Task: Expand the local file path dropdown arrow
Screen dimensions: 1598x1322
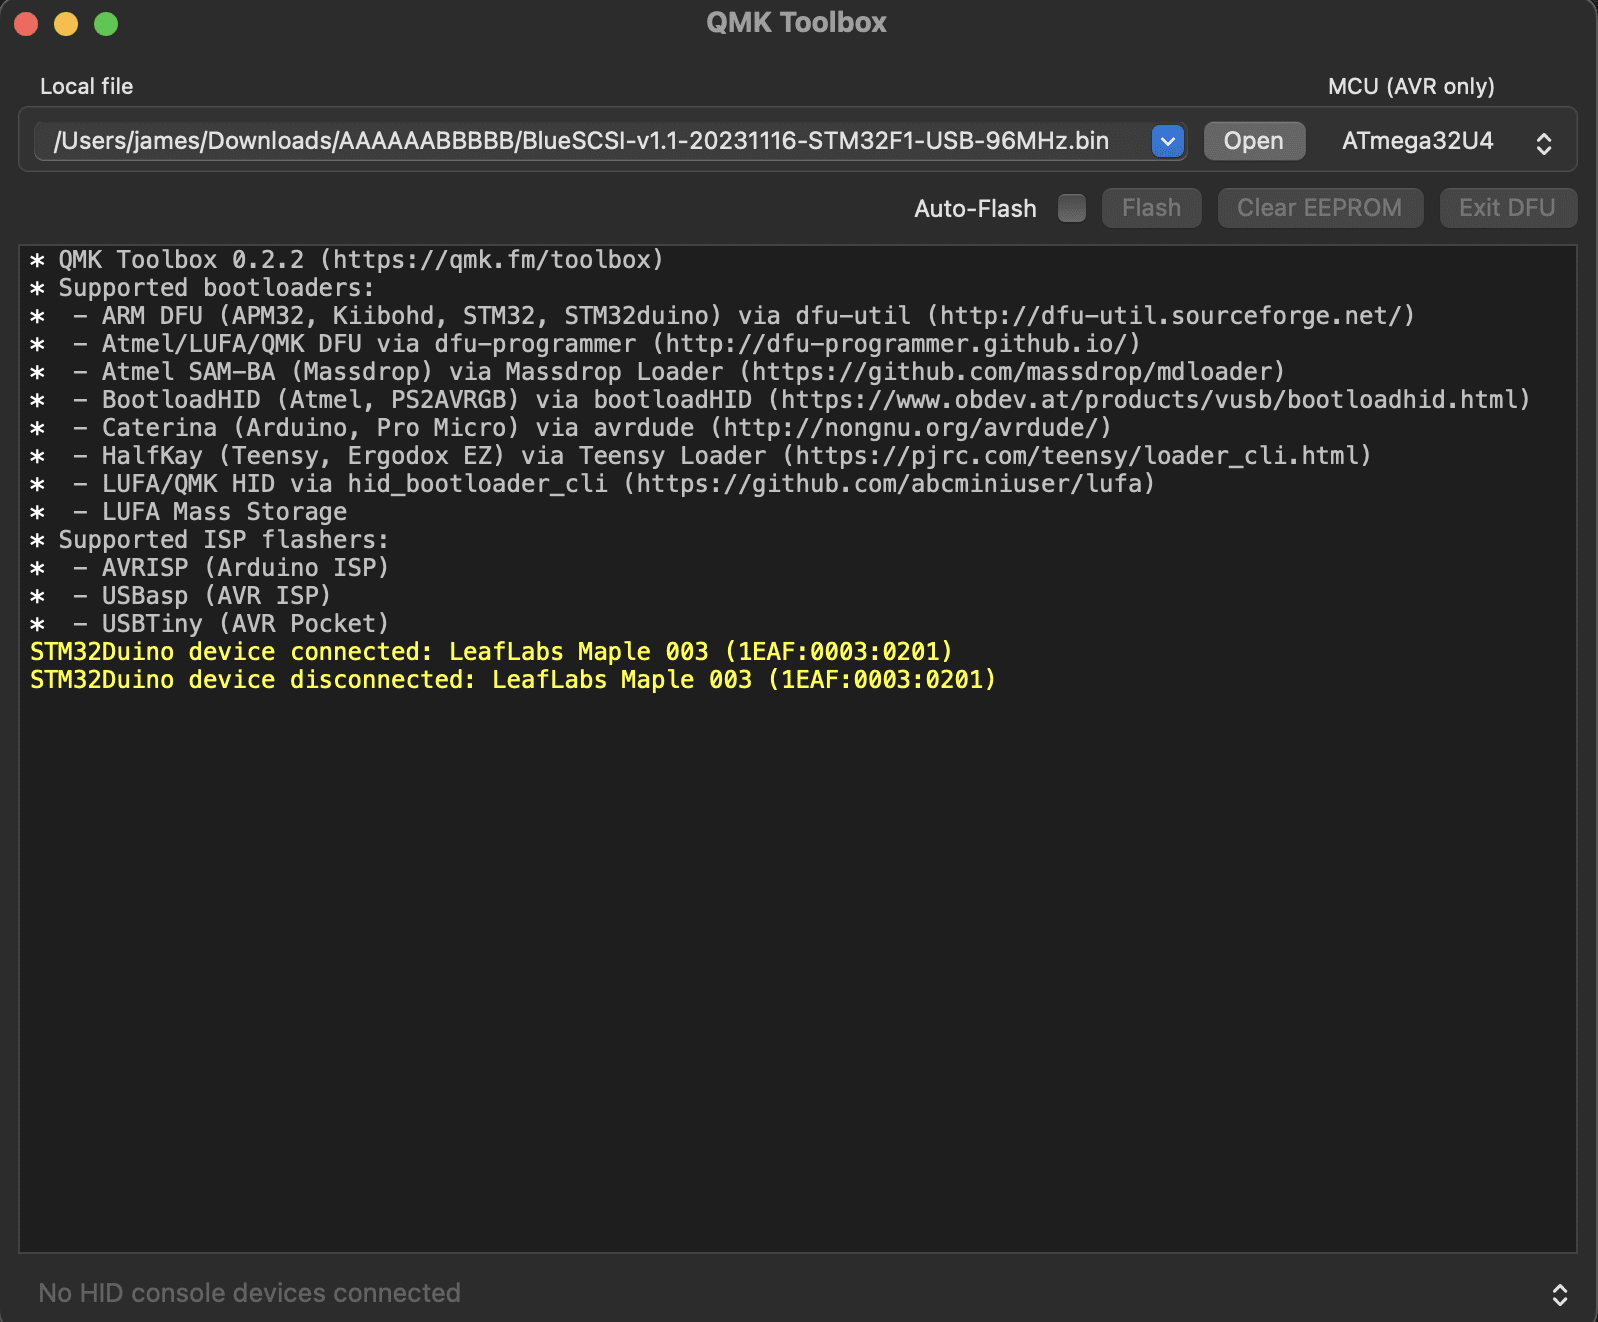Action: [x=1168, y=141]
